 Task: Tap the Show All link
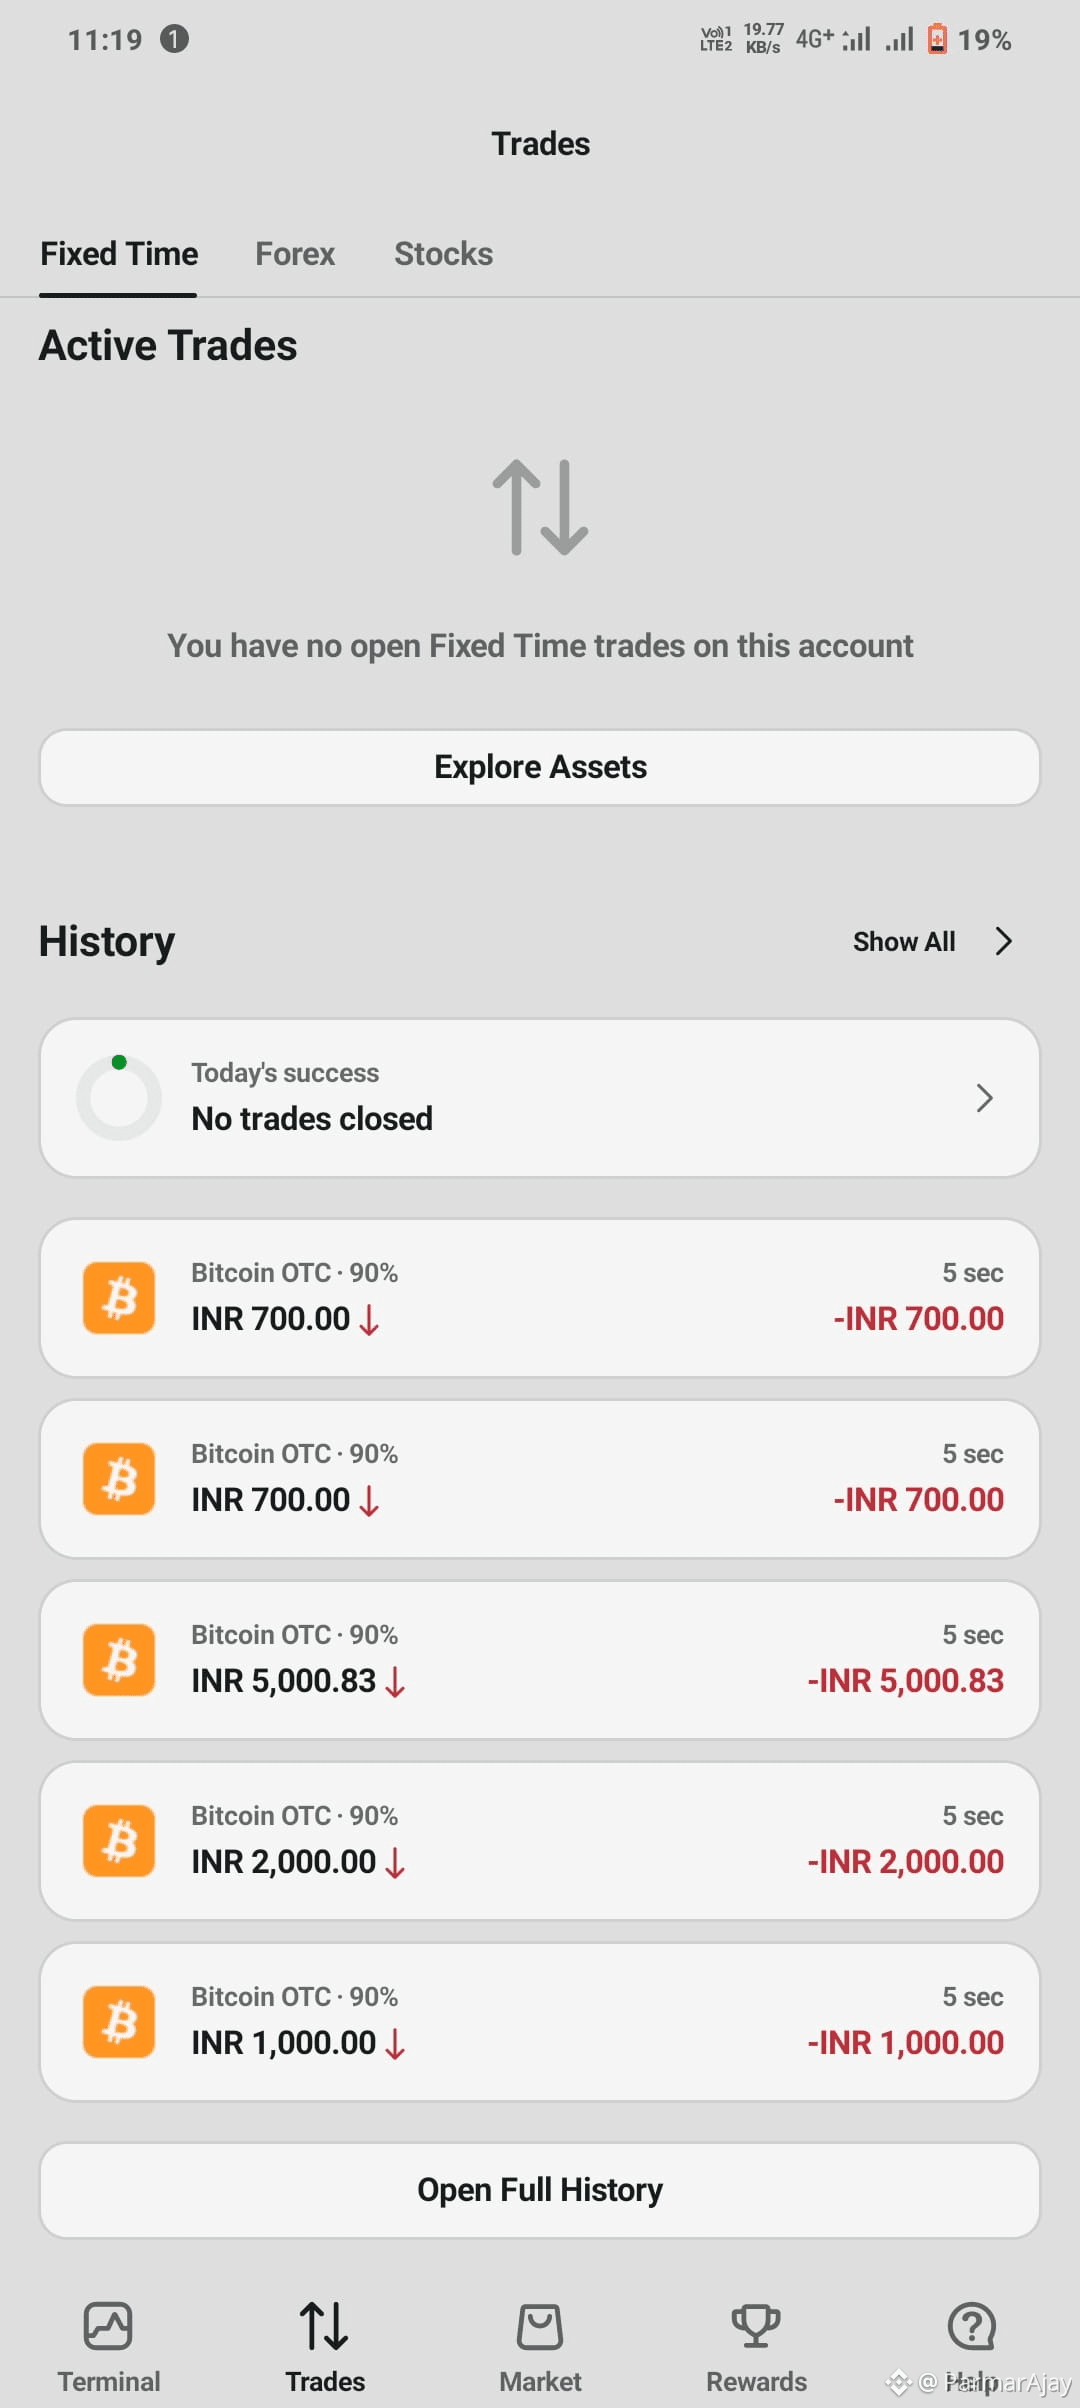[x=904, y=941]
